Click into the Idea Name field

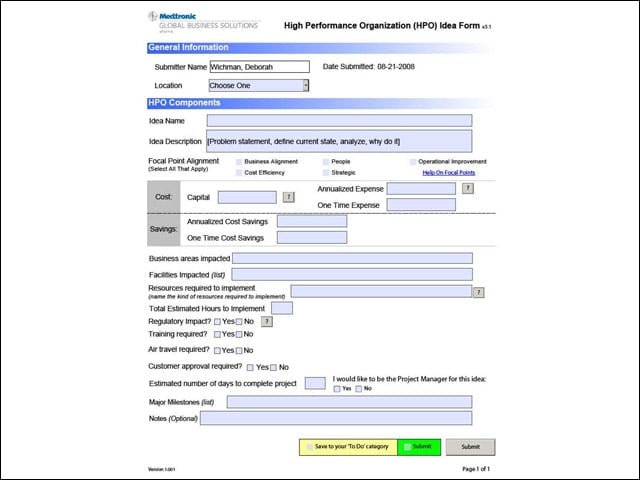(x=339, y=120)
